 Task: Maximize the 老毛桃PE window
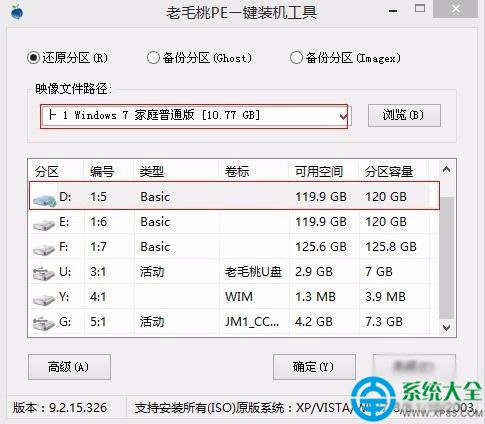click(420, 8)
